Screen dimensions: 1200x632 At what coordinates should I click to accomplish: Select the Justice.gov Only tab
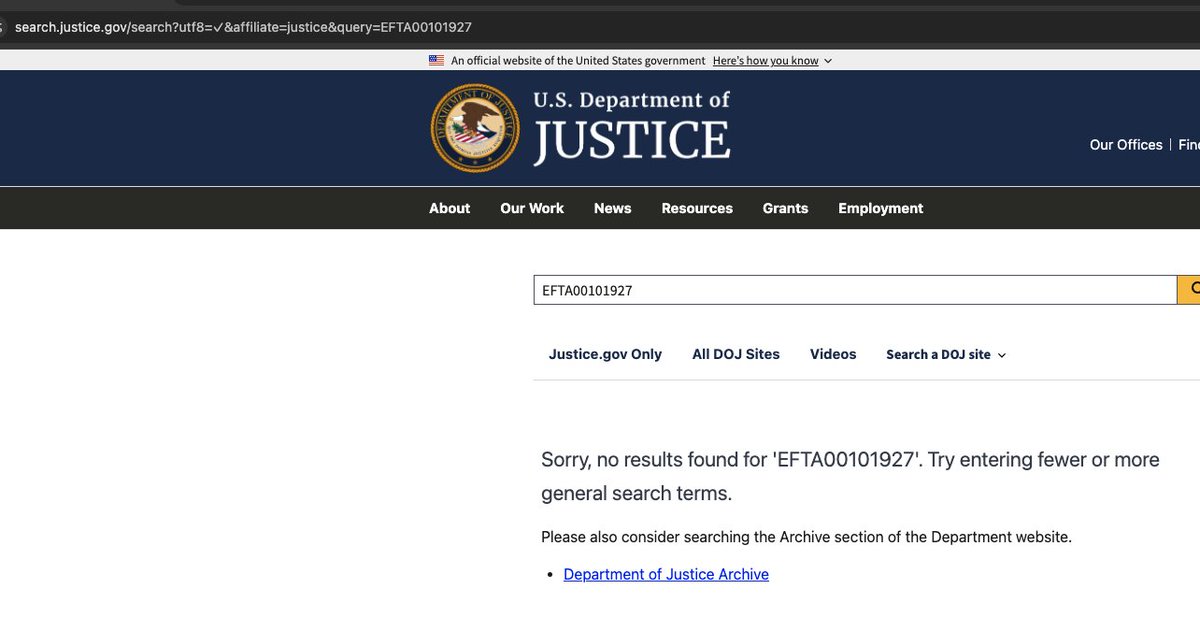click(605, 354)
